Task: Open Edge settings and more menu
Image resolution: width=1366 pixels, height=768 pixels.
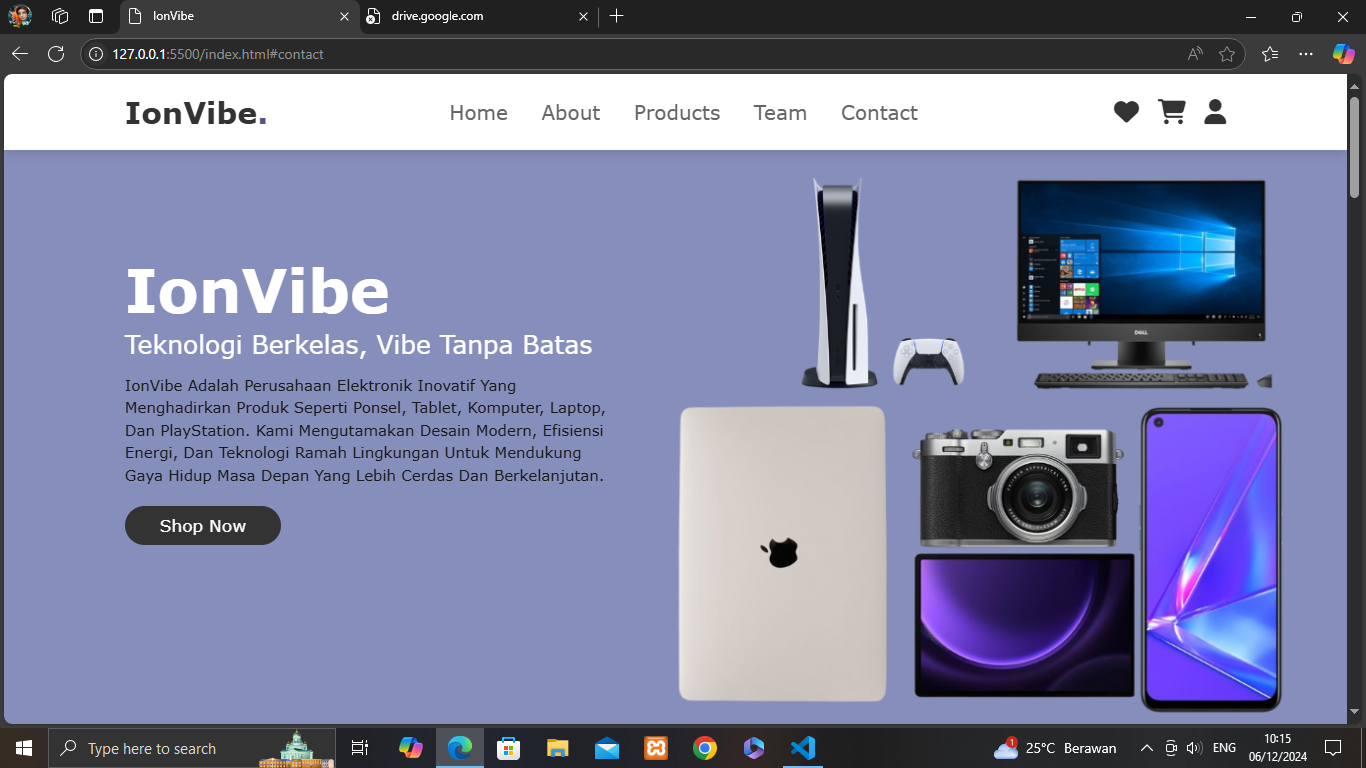Action: 1306,54
